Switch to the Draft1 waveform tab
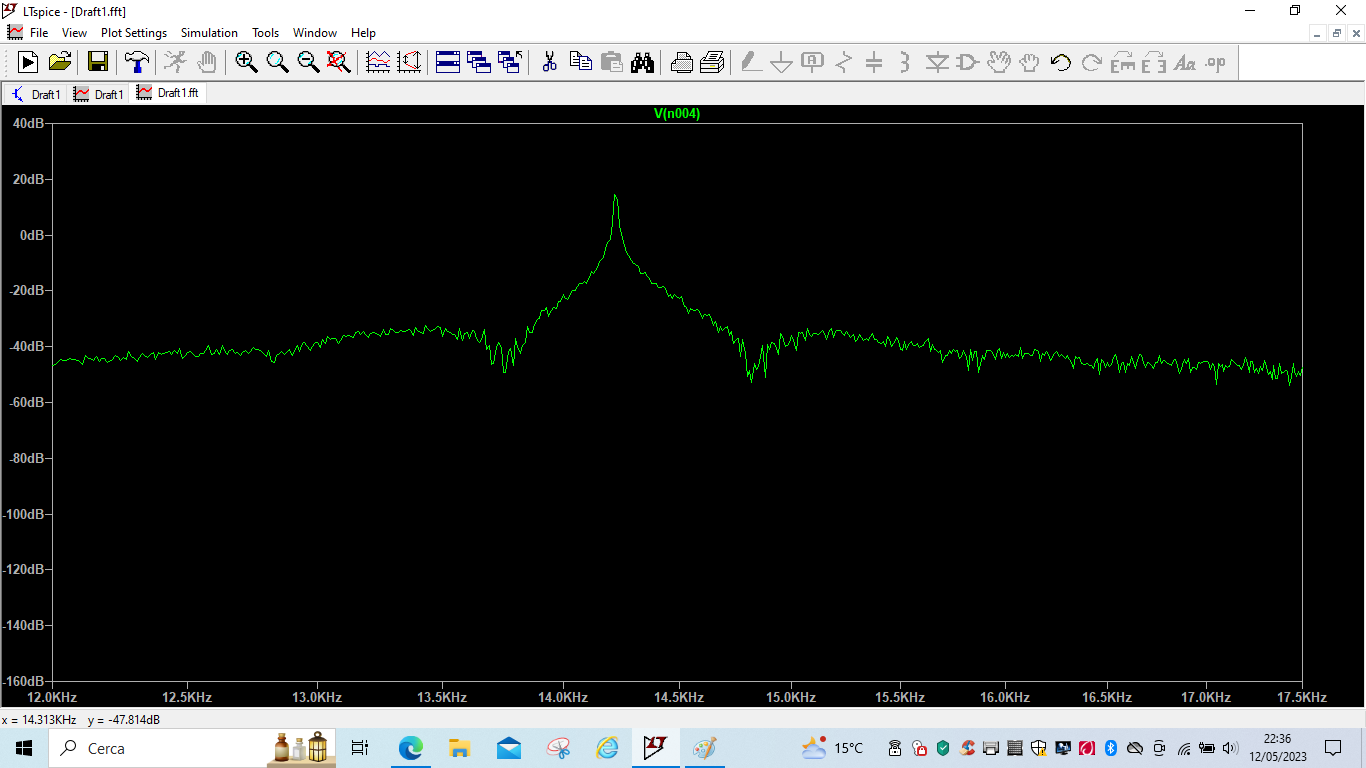This screenshot has width=1366, height=768. click(99, 94)
